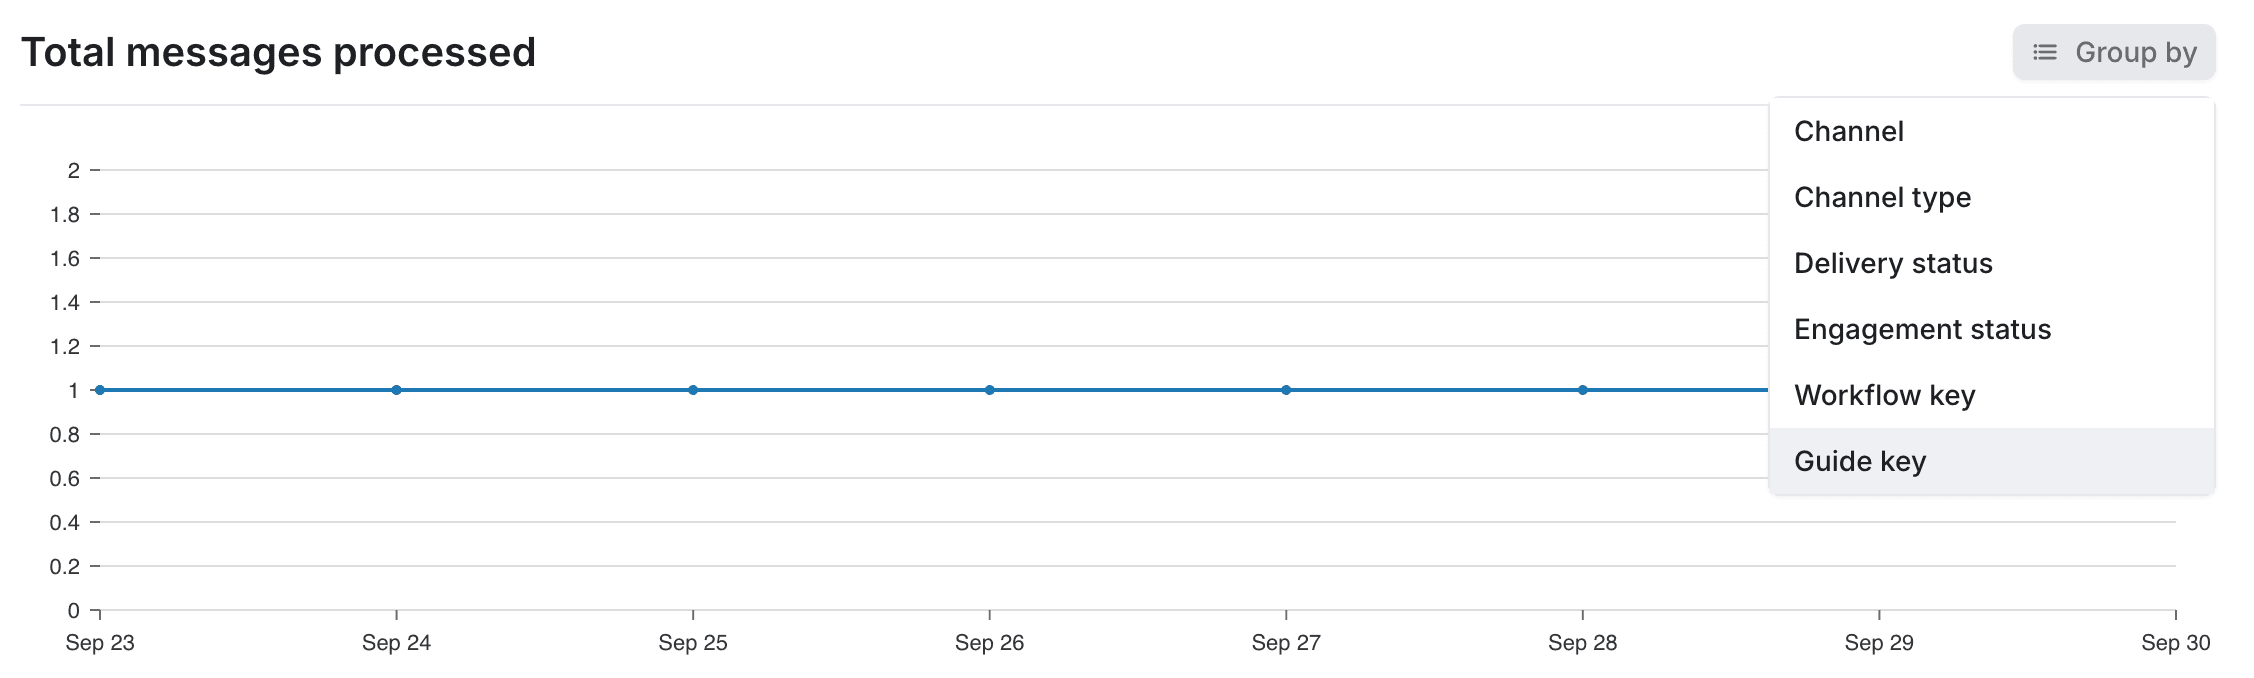Screen dimensions: 2254x678
Task: Select the data point above Sep 25
Action: tap(692, 390)
